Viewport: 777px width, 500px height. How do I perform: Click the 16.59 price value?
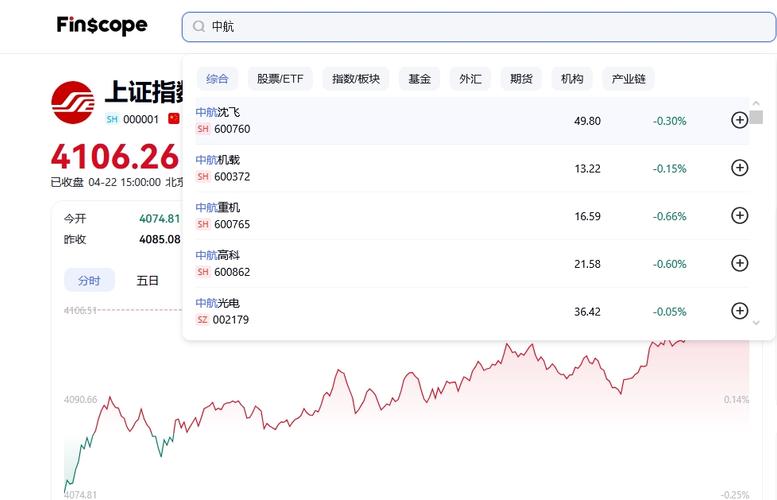pos(587,216)
